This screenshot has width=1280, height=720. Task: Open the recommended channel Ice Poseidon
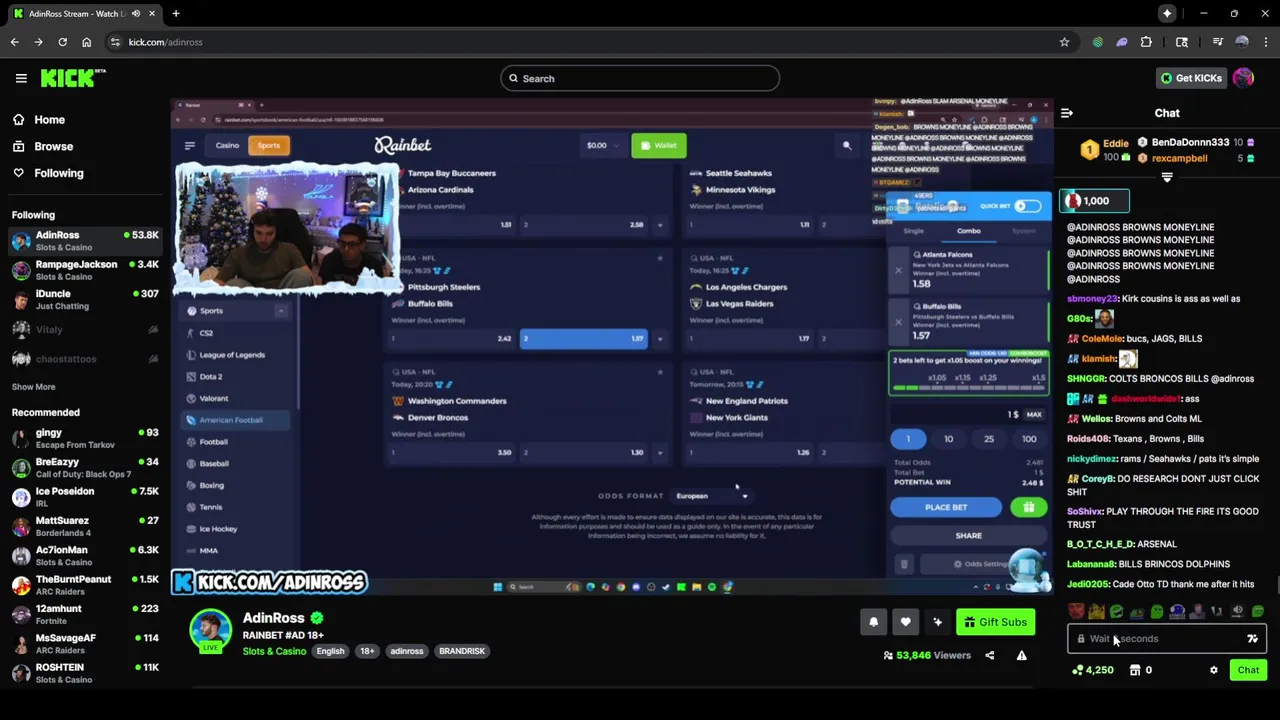pos(85,497)
